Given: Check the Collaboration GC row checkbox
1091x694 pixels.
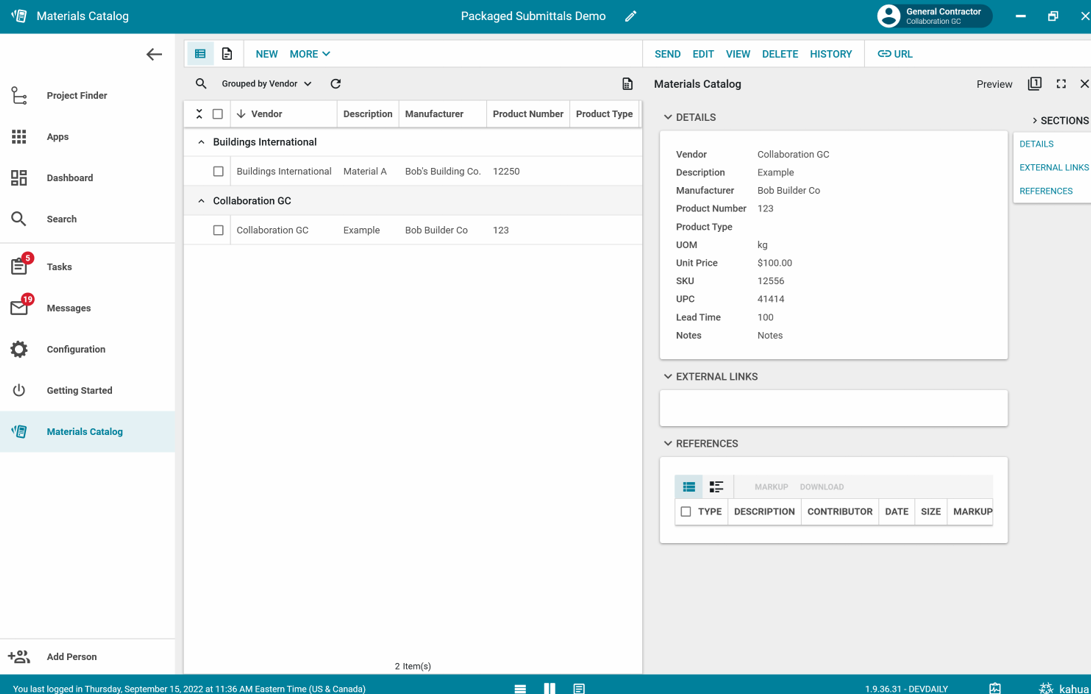Looking at the screenshot, I should click(x=218, y=231).
